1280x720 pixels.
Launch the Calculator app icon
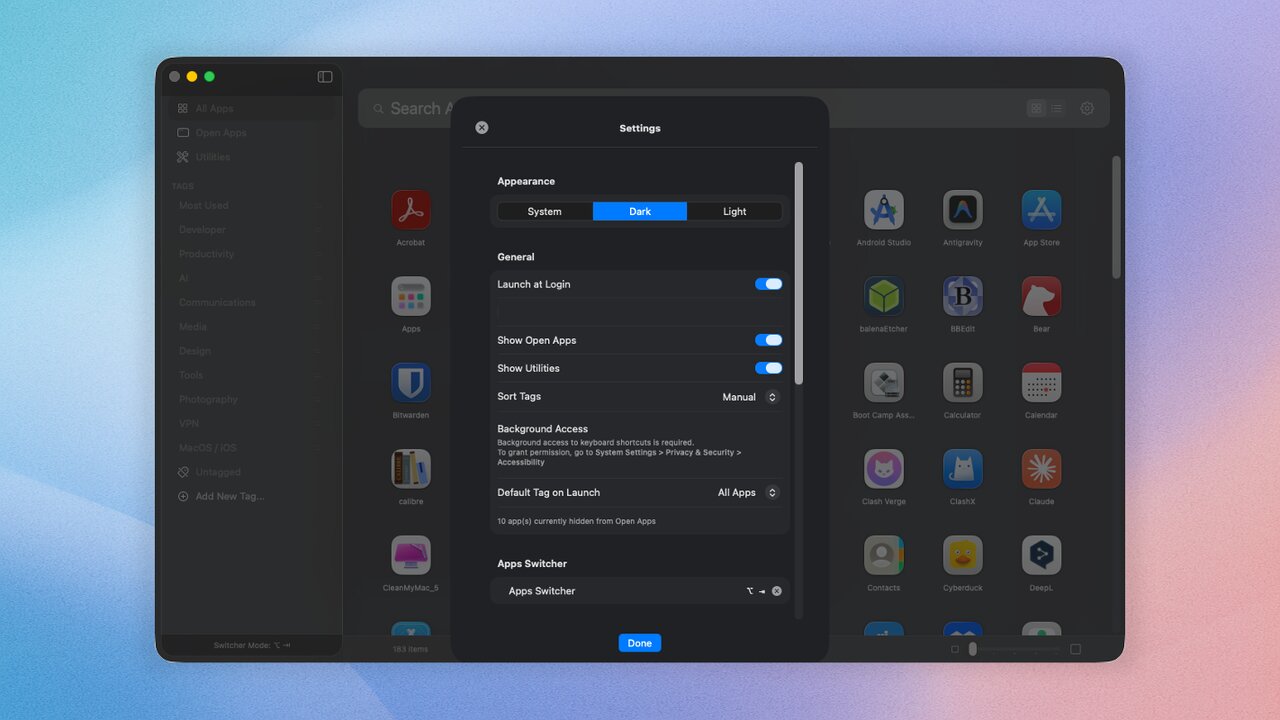click(963, 383)
